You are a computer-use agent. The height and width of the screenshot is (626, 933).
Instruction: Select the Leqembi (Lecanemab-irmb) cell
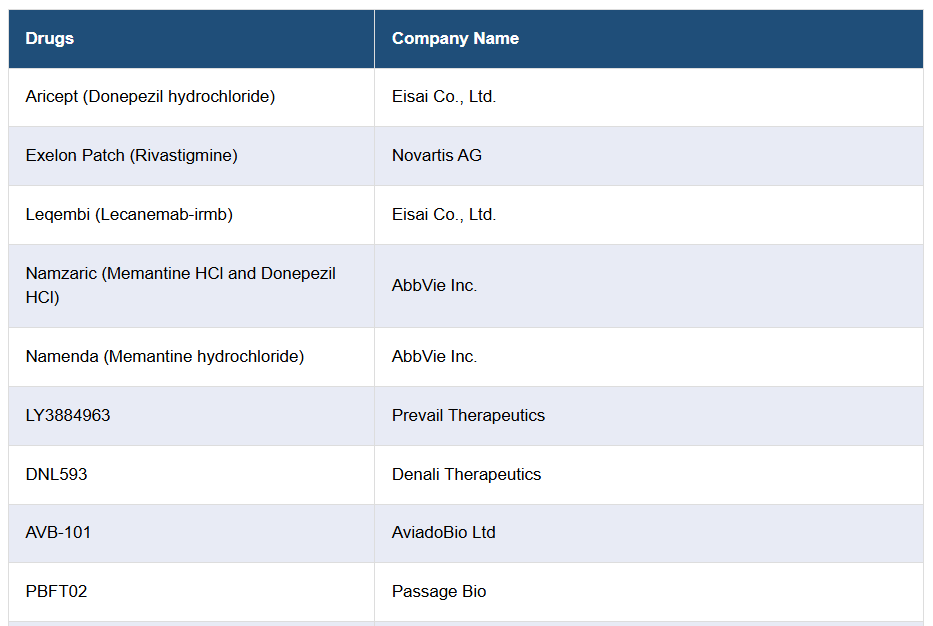(x=129, y=215)
